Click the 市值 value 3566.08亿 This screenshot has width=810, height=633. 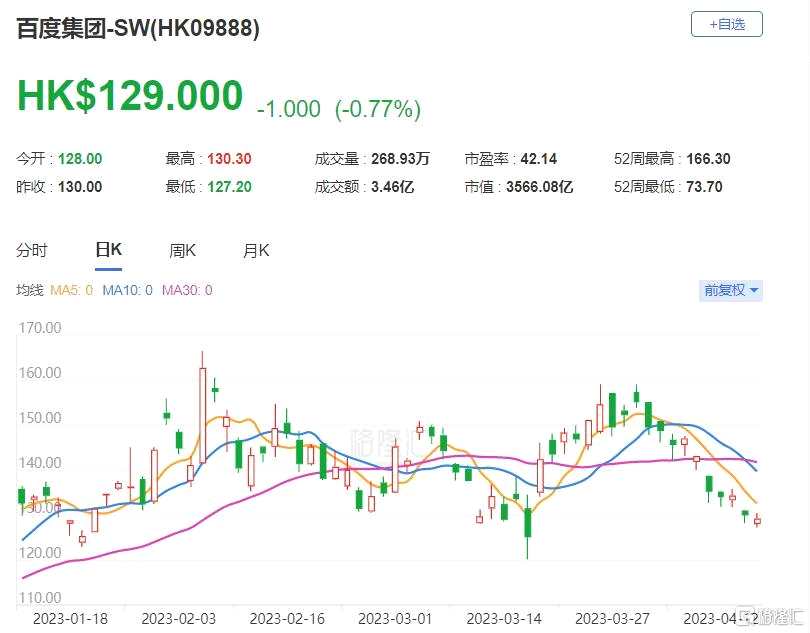click(x=539, y=187)
